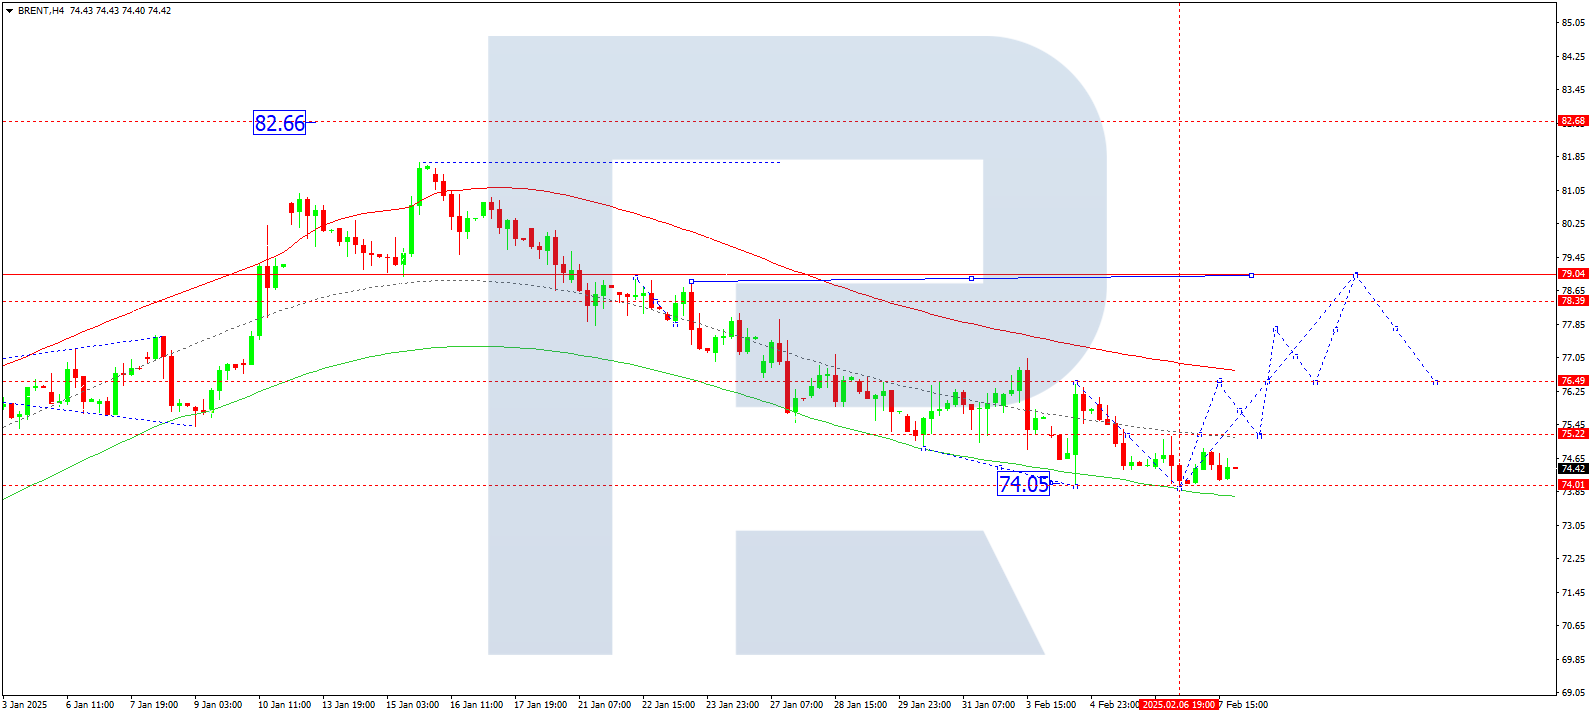Click the red 75.22 price level tag
This screenshot has width=1596, height=716.
point(1573,434)
